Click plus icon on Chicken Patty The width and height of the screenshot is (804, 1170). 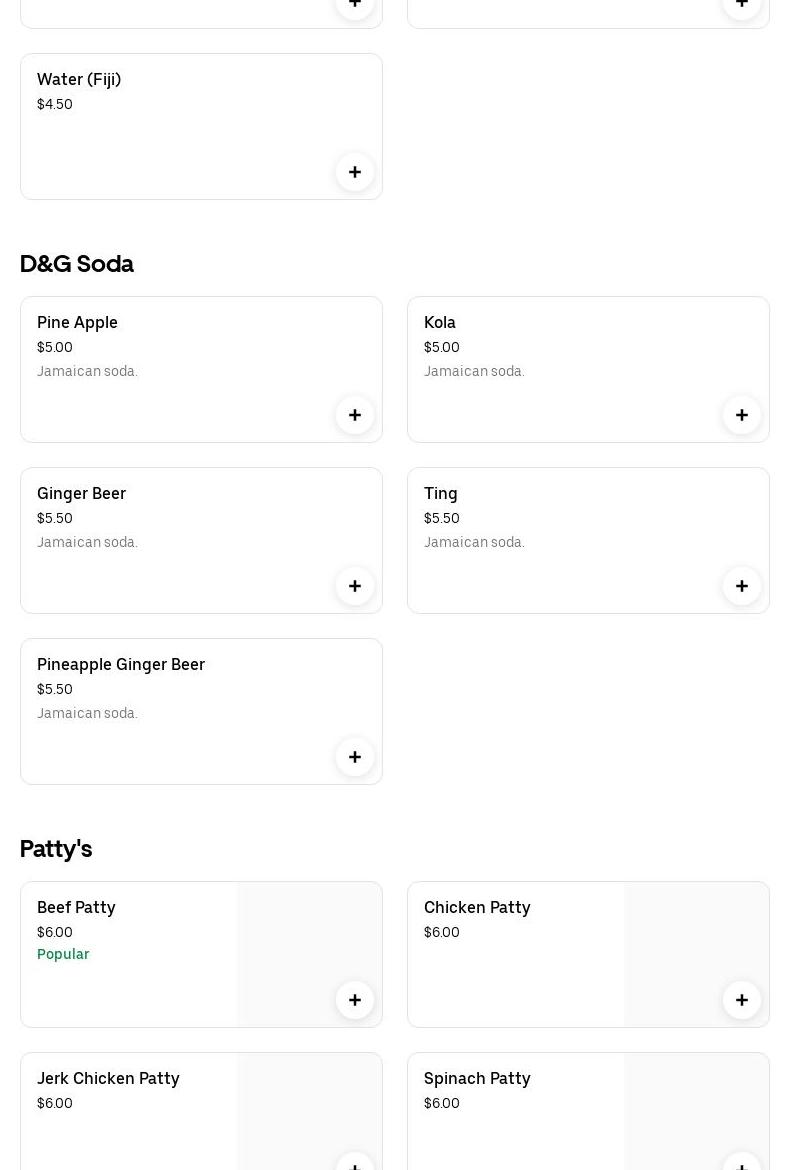[x=742, y=1000]
